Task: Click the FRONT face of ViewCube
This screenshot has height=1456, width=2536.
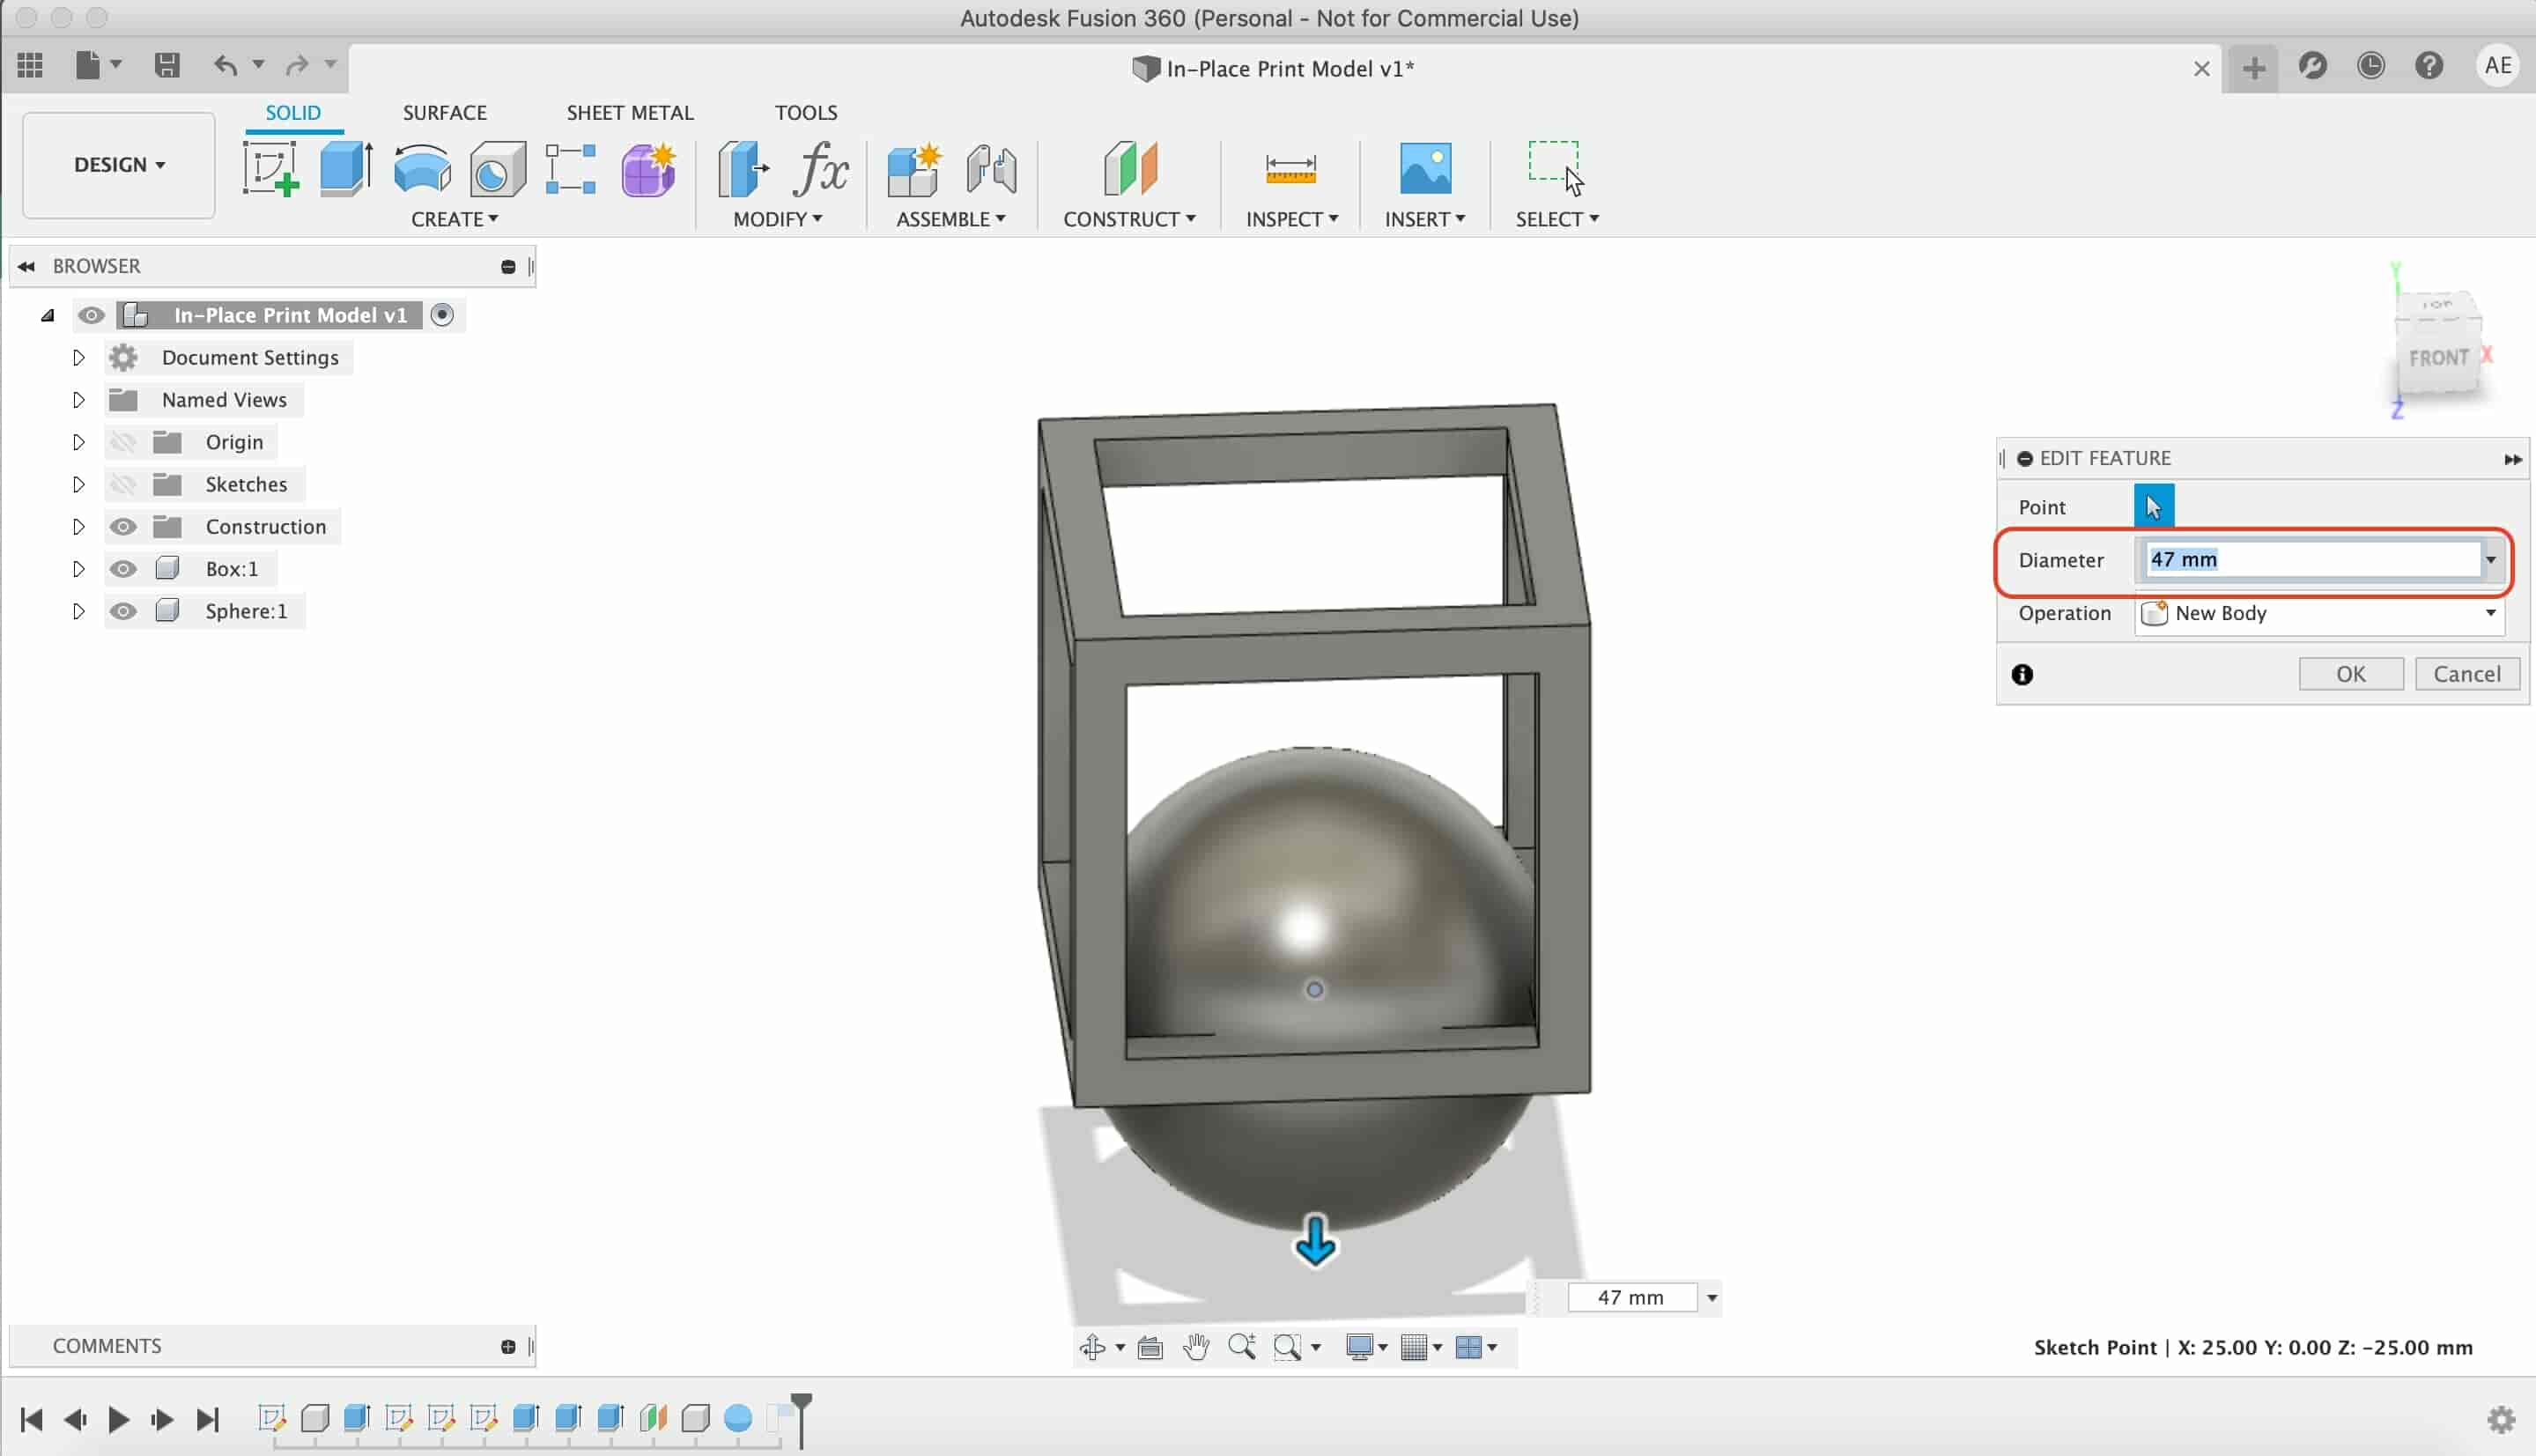Action: 2438,358
